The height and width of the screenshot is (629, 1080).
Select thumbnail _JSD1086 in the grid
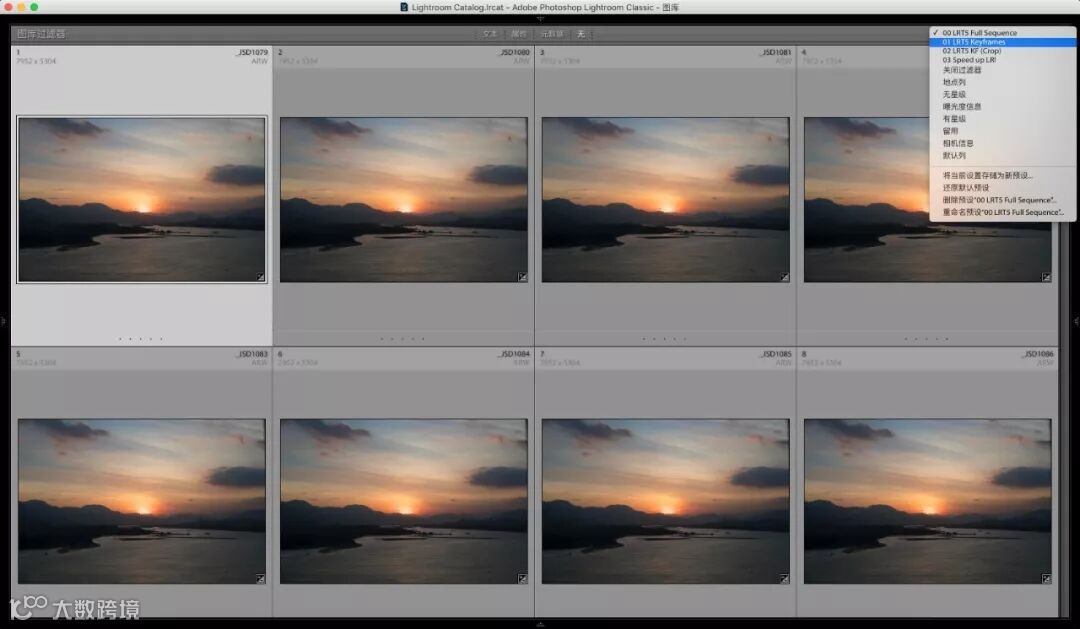click(928, 502)
